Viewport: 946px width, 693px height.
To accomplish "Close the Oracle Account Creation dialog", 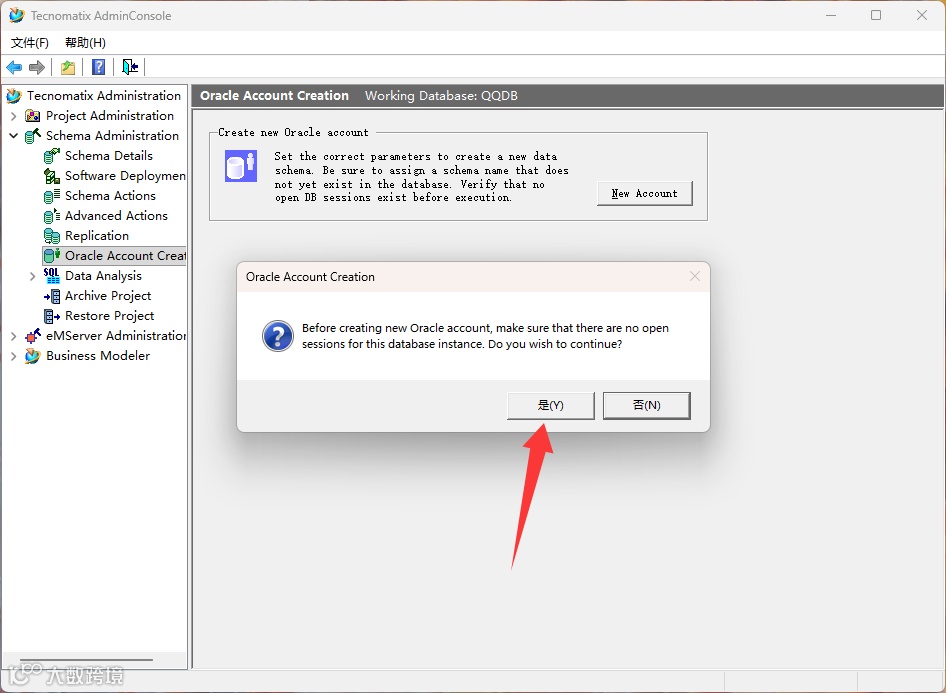I will (x=695, y=276).
